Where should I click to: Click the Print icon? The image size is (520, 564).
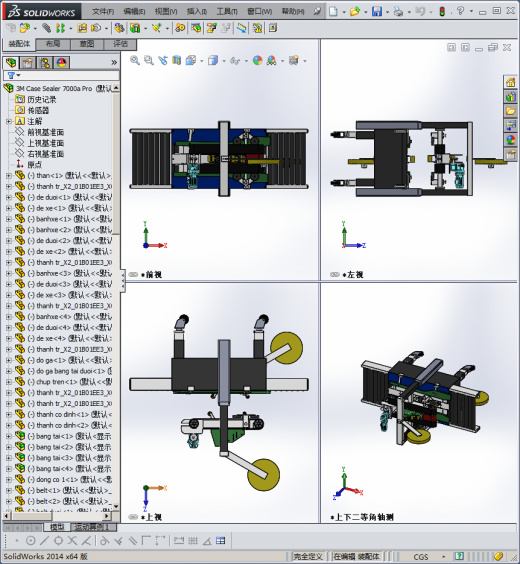398,12
